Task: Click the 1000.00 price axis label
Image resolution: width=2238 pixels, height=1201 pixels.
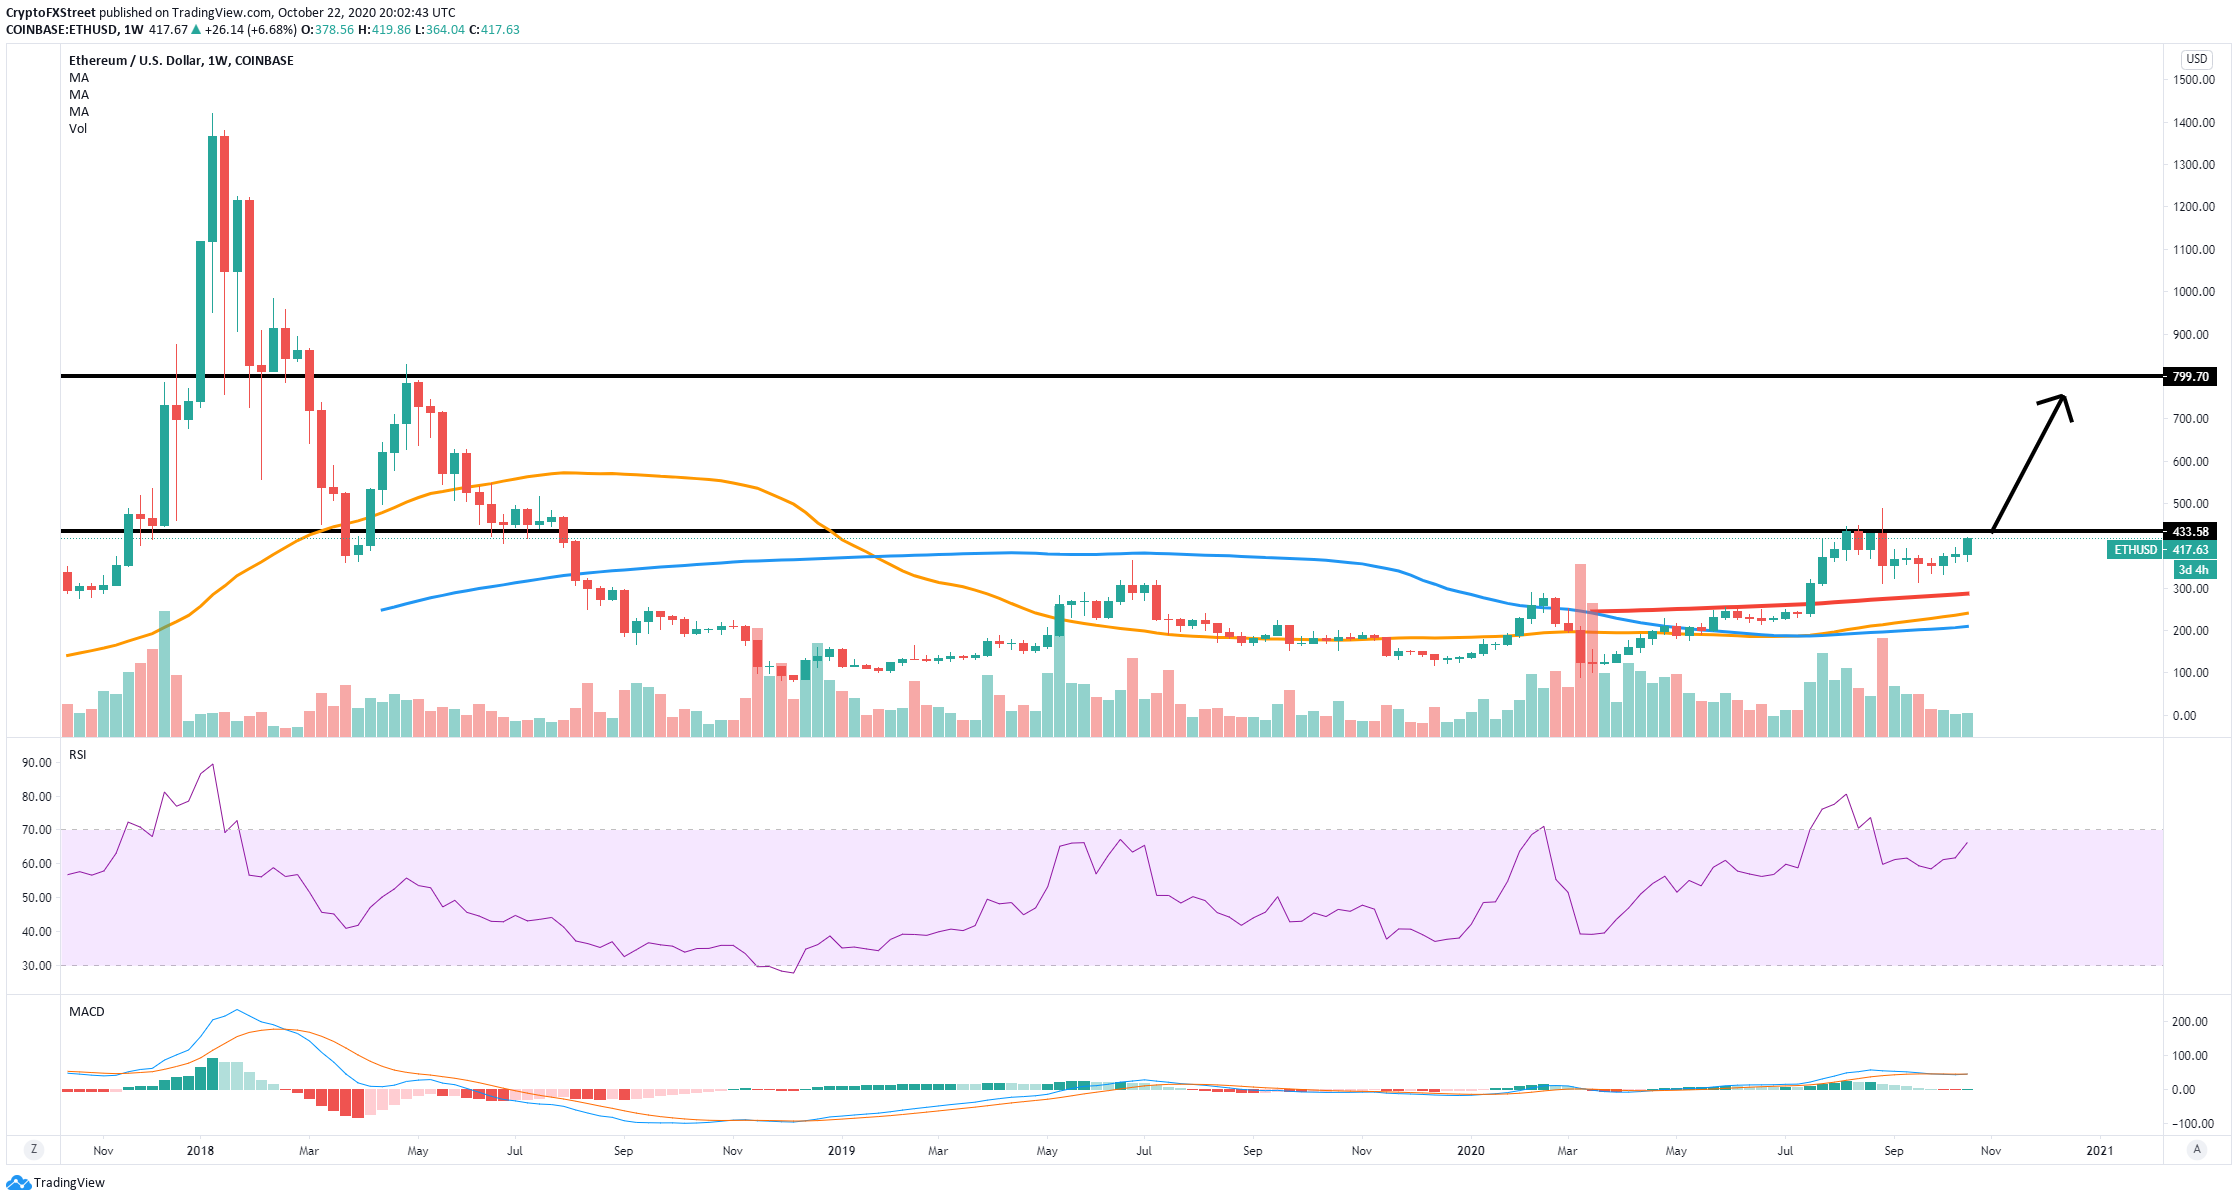Action: [2193, 292]
